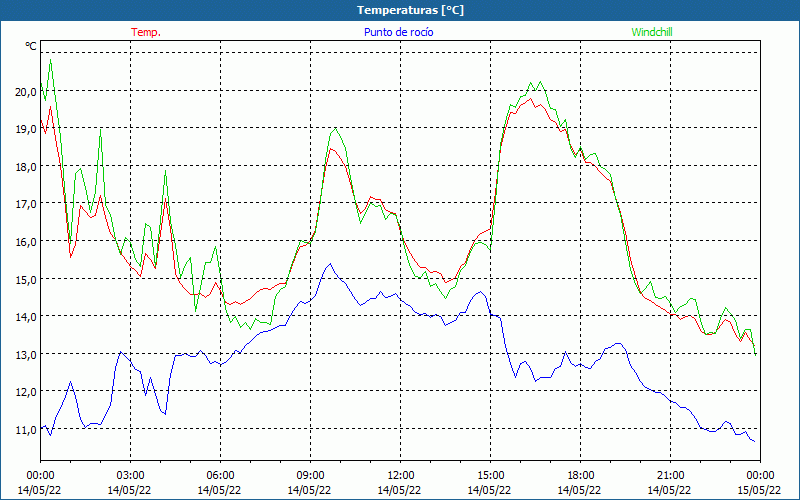The width and height of the screenshot is (800, 500).
Task: Select the 15/05/22 date label
Action: point(758,490)
